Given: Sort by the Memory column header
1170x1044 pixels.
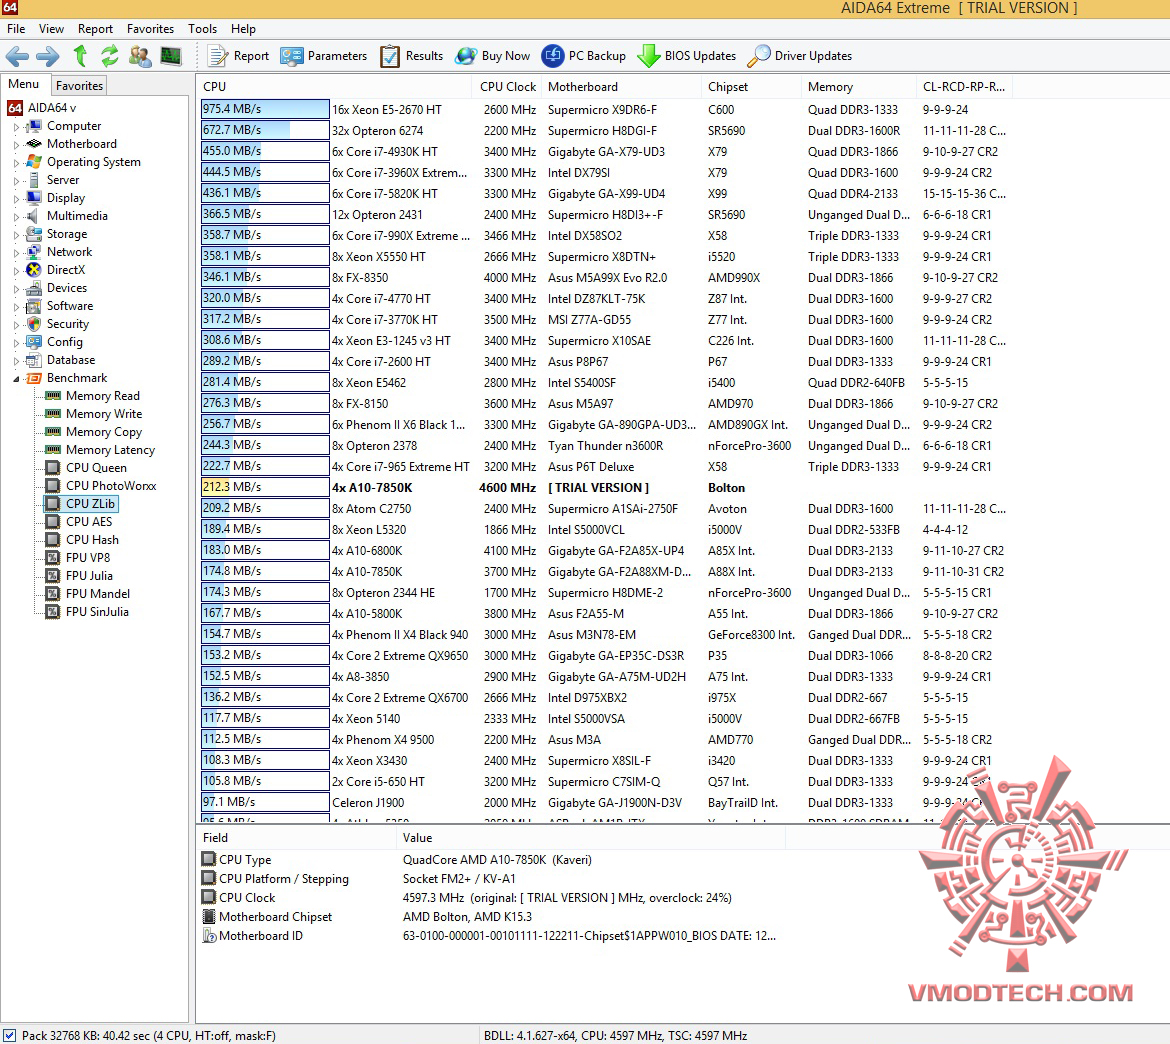Looking at the screenshot, I should coord(859,87).
